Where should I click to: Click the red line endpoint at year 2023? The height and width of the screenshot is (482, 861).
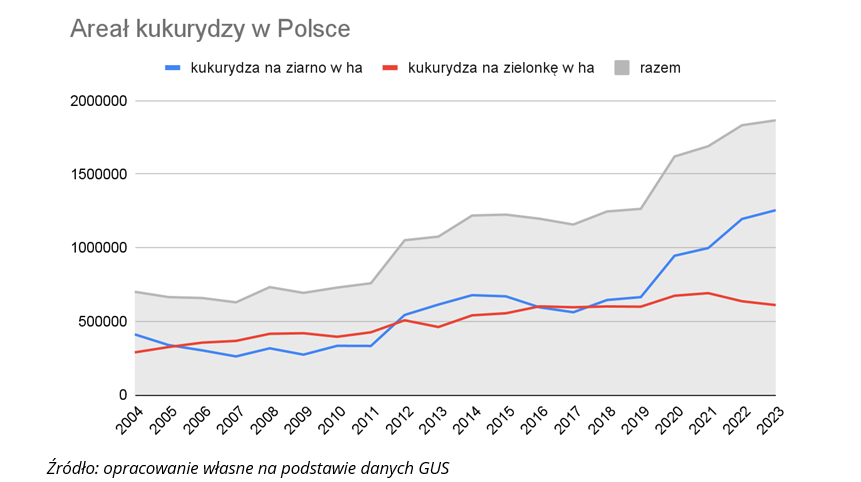pos(775,305)
